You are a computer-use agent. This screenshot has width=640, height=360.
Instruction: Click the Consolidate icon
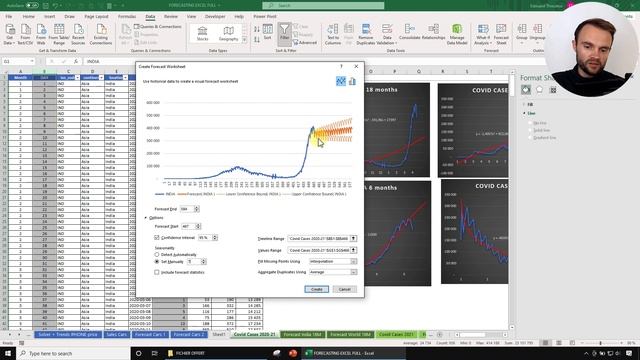coord(409,32)
